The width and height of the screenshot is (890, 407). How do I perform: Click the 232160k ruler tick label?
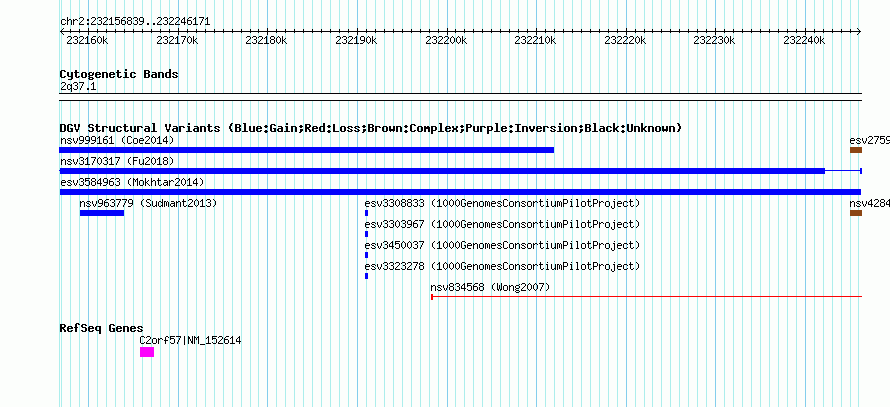click(x=87, y=41)
